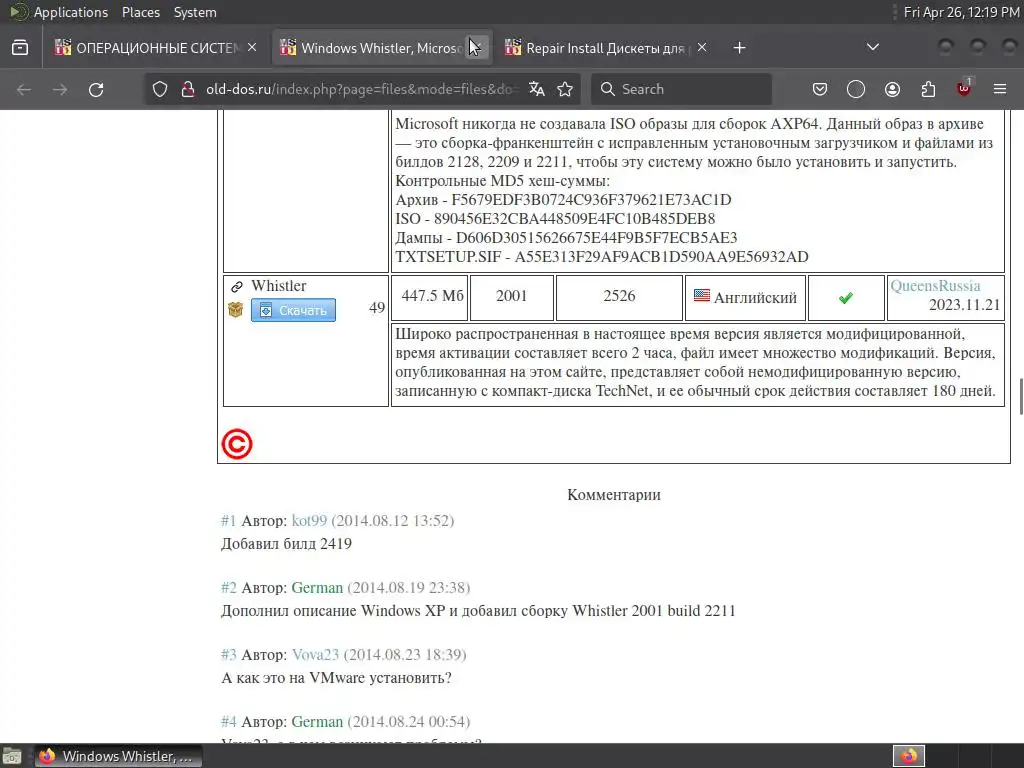Open a new browser tab
The image size is (1024, 768).
coord(739,48)
